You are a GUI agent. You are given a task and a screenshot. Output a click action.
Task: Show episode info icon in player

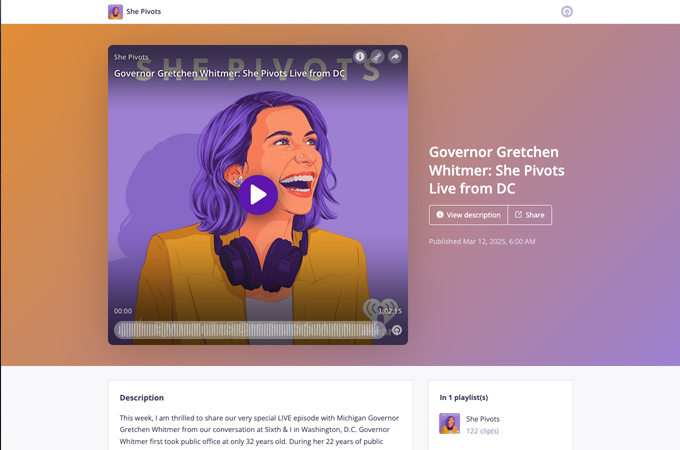coord(360,56)
